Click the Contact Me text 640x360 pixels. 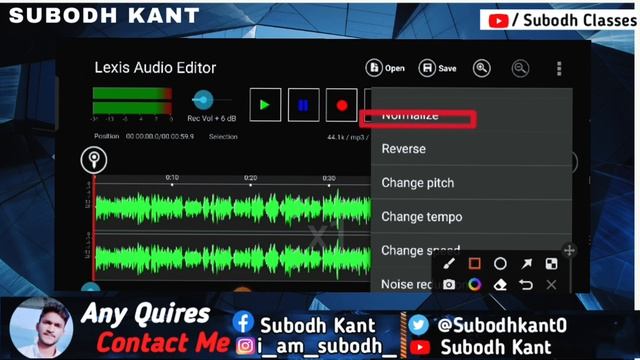[163, 342]
